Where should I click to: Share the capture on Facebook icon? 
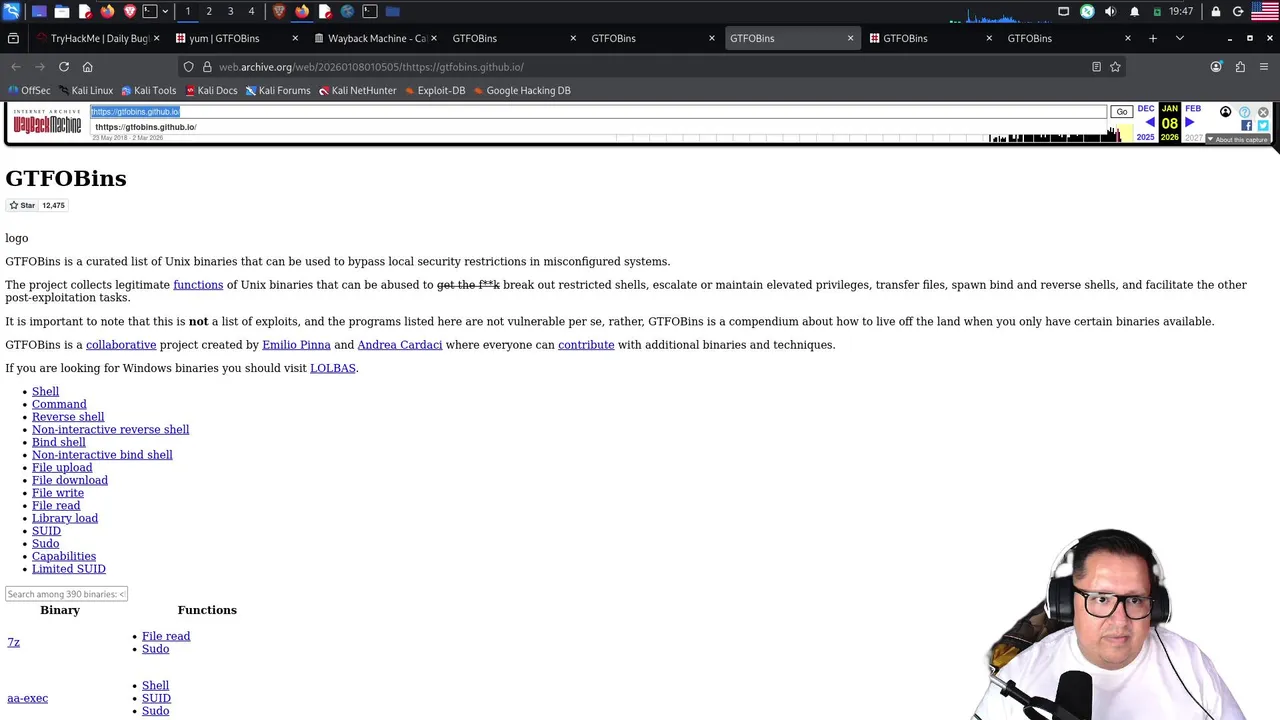tap(1246, 126)
